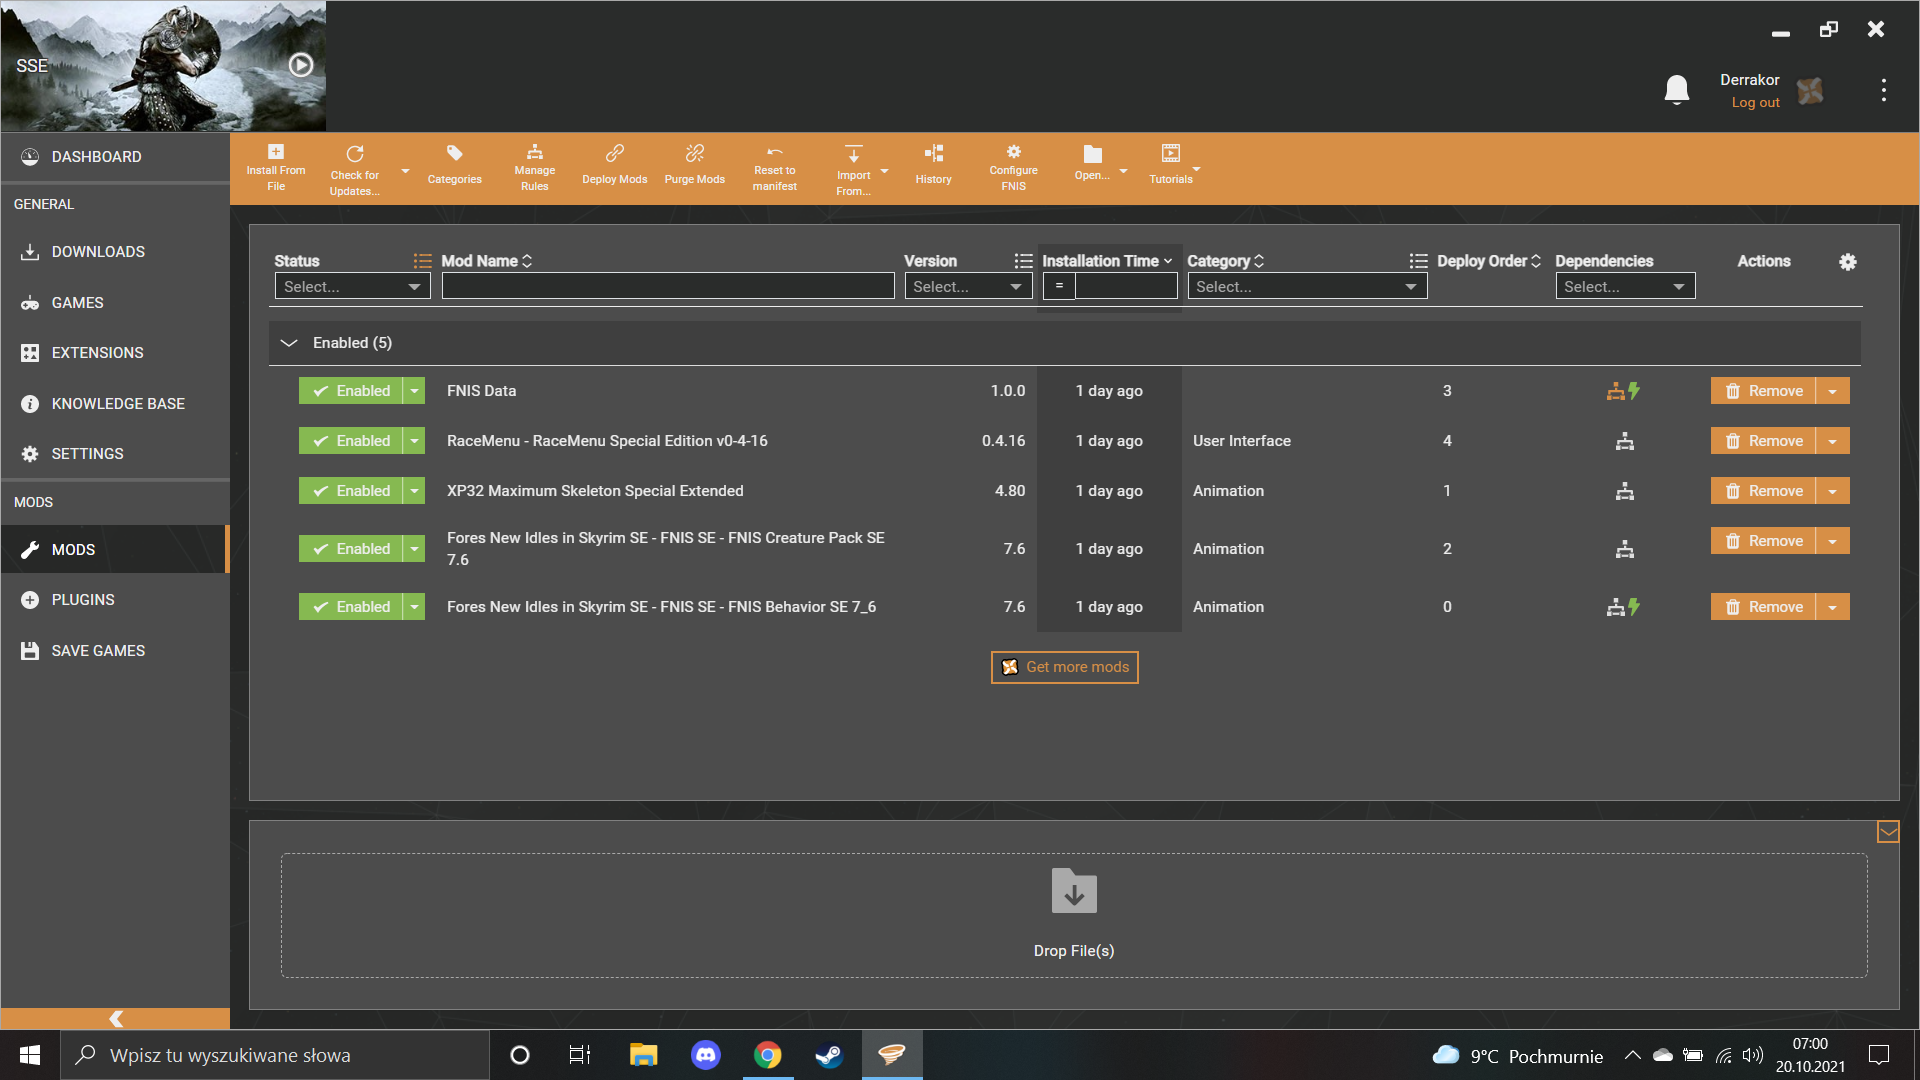1920x1080 pixels.
Task: Open Save Games section
Action: (x=115, y=651)
